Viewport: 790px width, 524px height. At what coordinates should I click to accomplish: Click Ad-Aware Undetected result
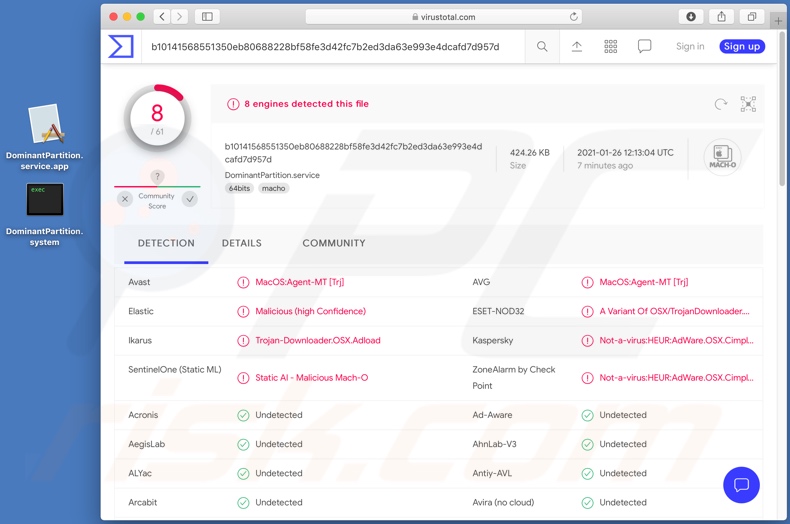point(623,415)
